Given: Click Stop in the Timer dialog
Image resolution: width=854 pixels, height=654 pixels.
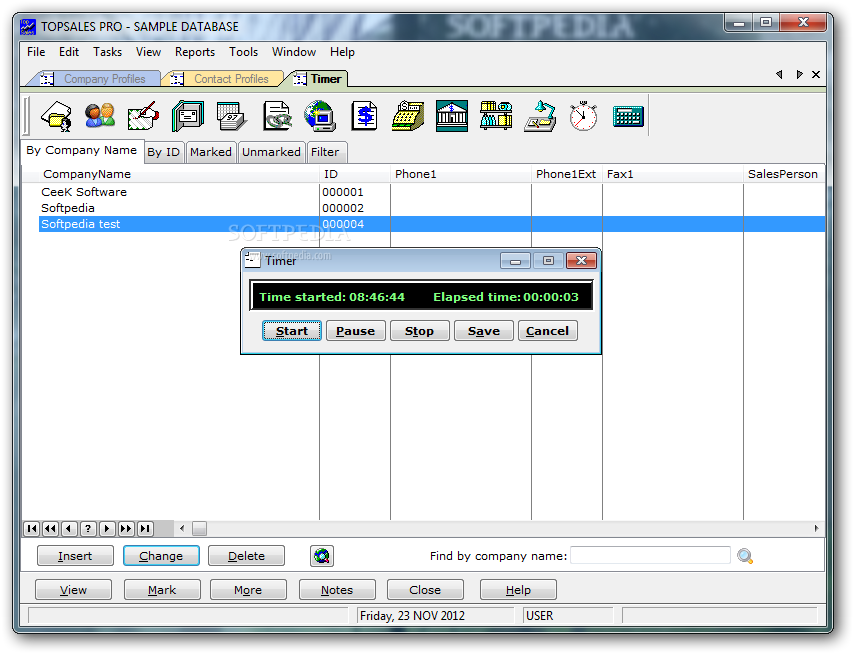Looking at the screenshot, I should [419, 331].
